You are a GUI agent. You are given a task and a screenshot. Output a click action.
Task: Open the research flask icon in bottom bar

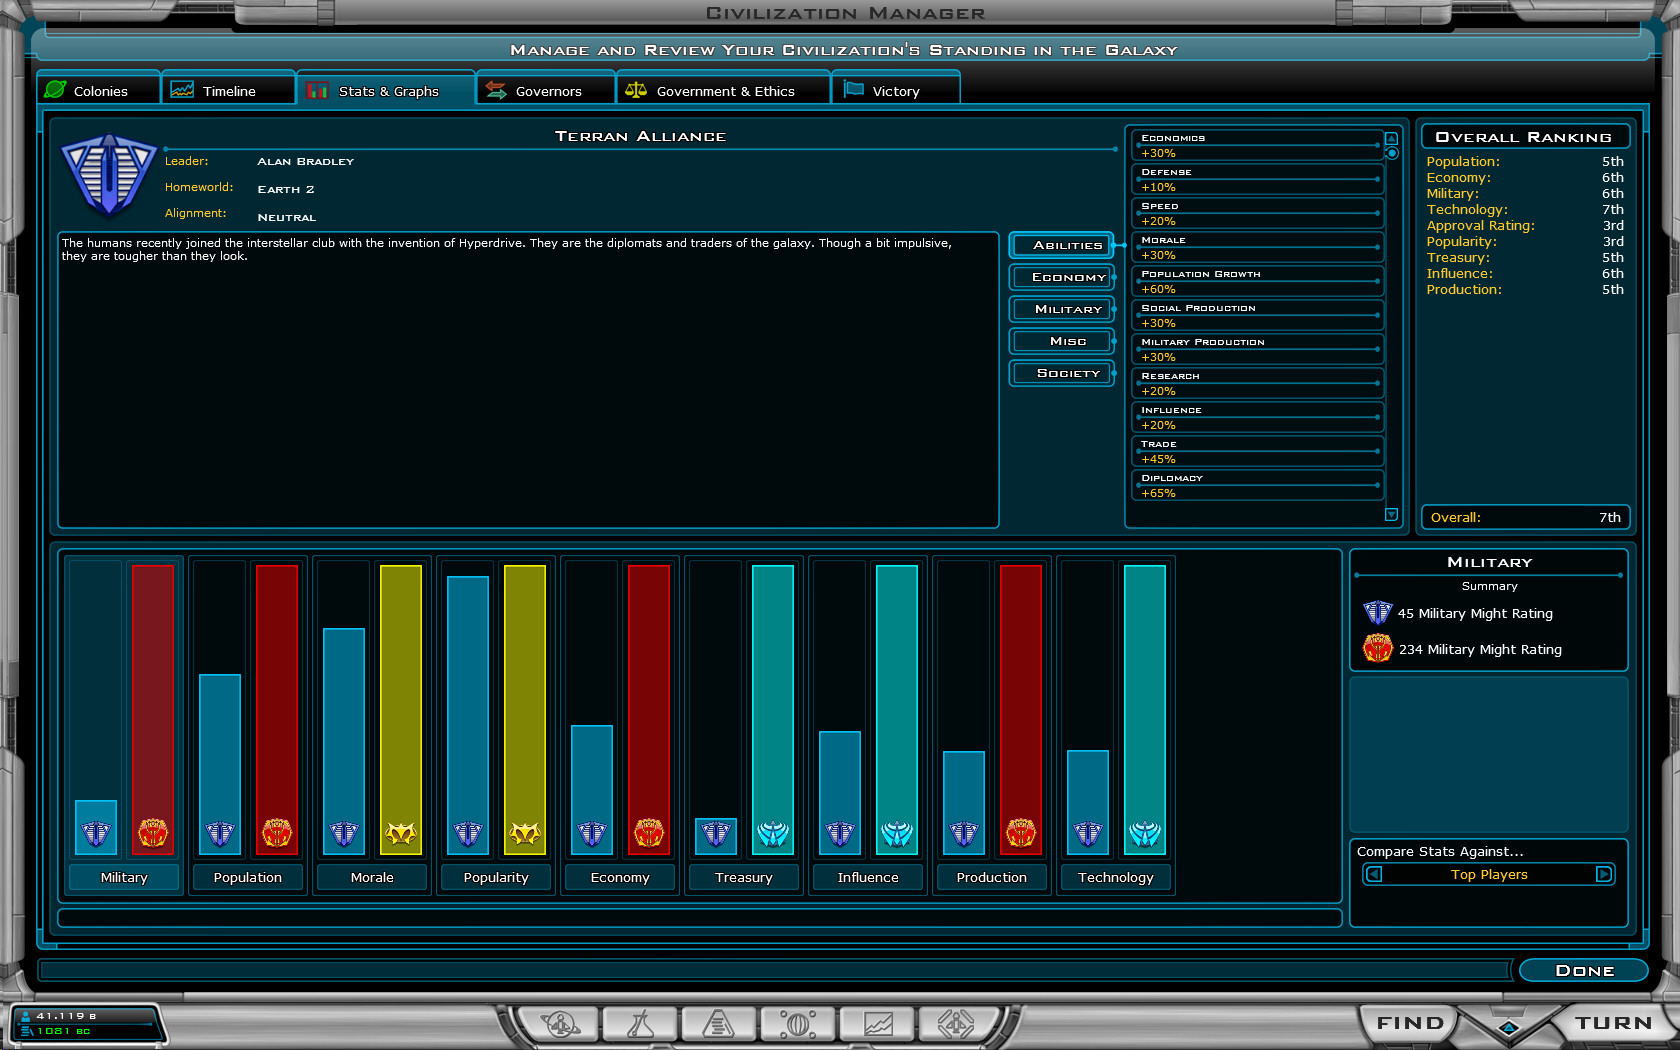point(640,1024)
